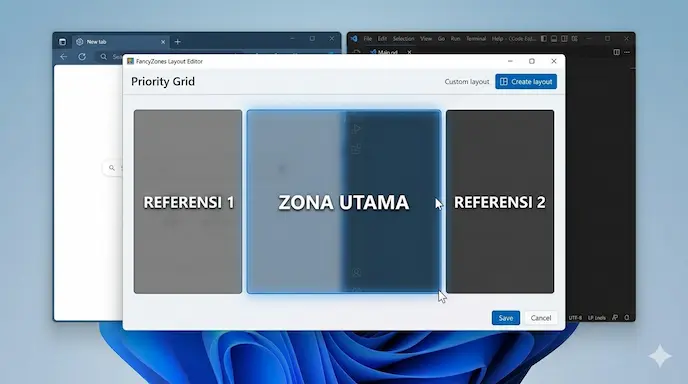Close the FancyZones Layout Editor window
Viewport: 688px width, 384px height.
(x=554, y=61)
